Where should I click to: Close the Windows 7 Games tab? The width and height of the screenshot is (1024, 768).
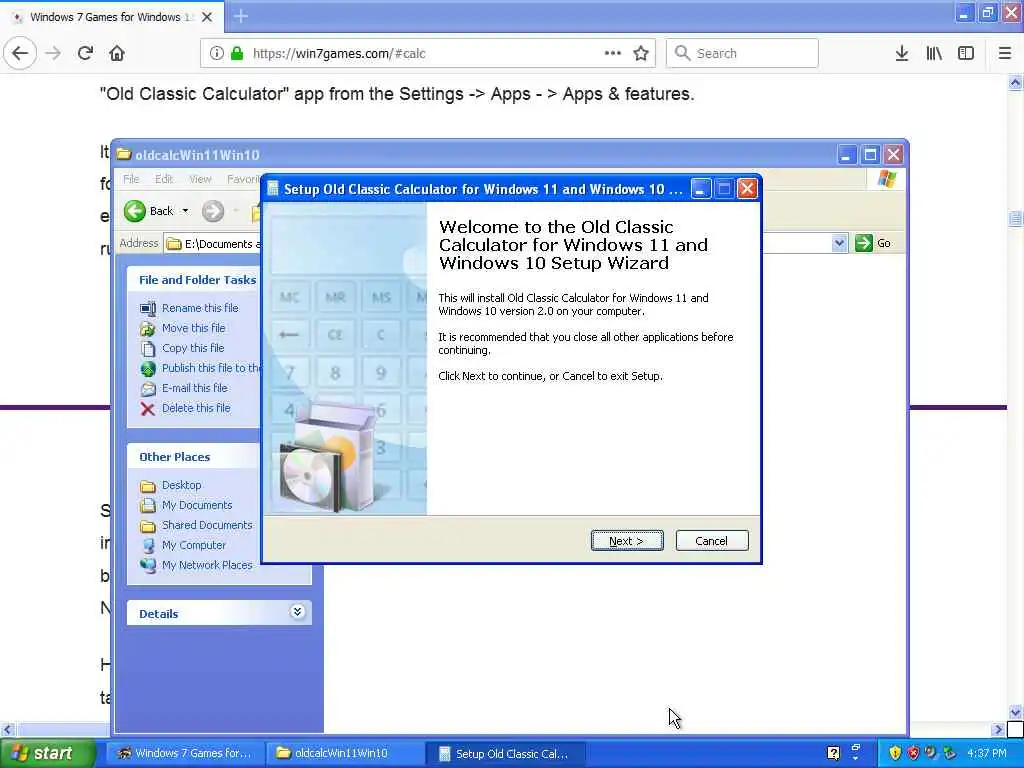click(x=207, y=17)
